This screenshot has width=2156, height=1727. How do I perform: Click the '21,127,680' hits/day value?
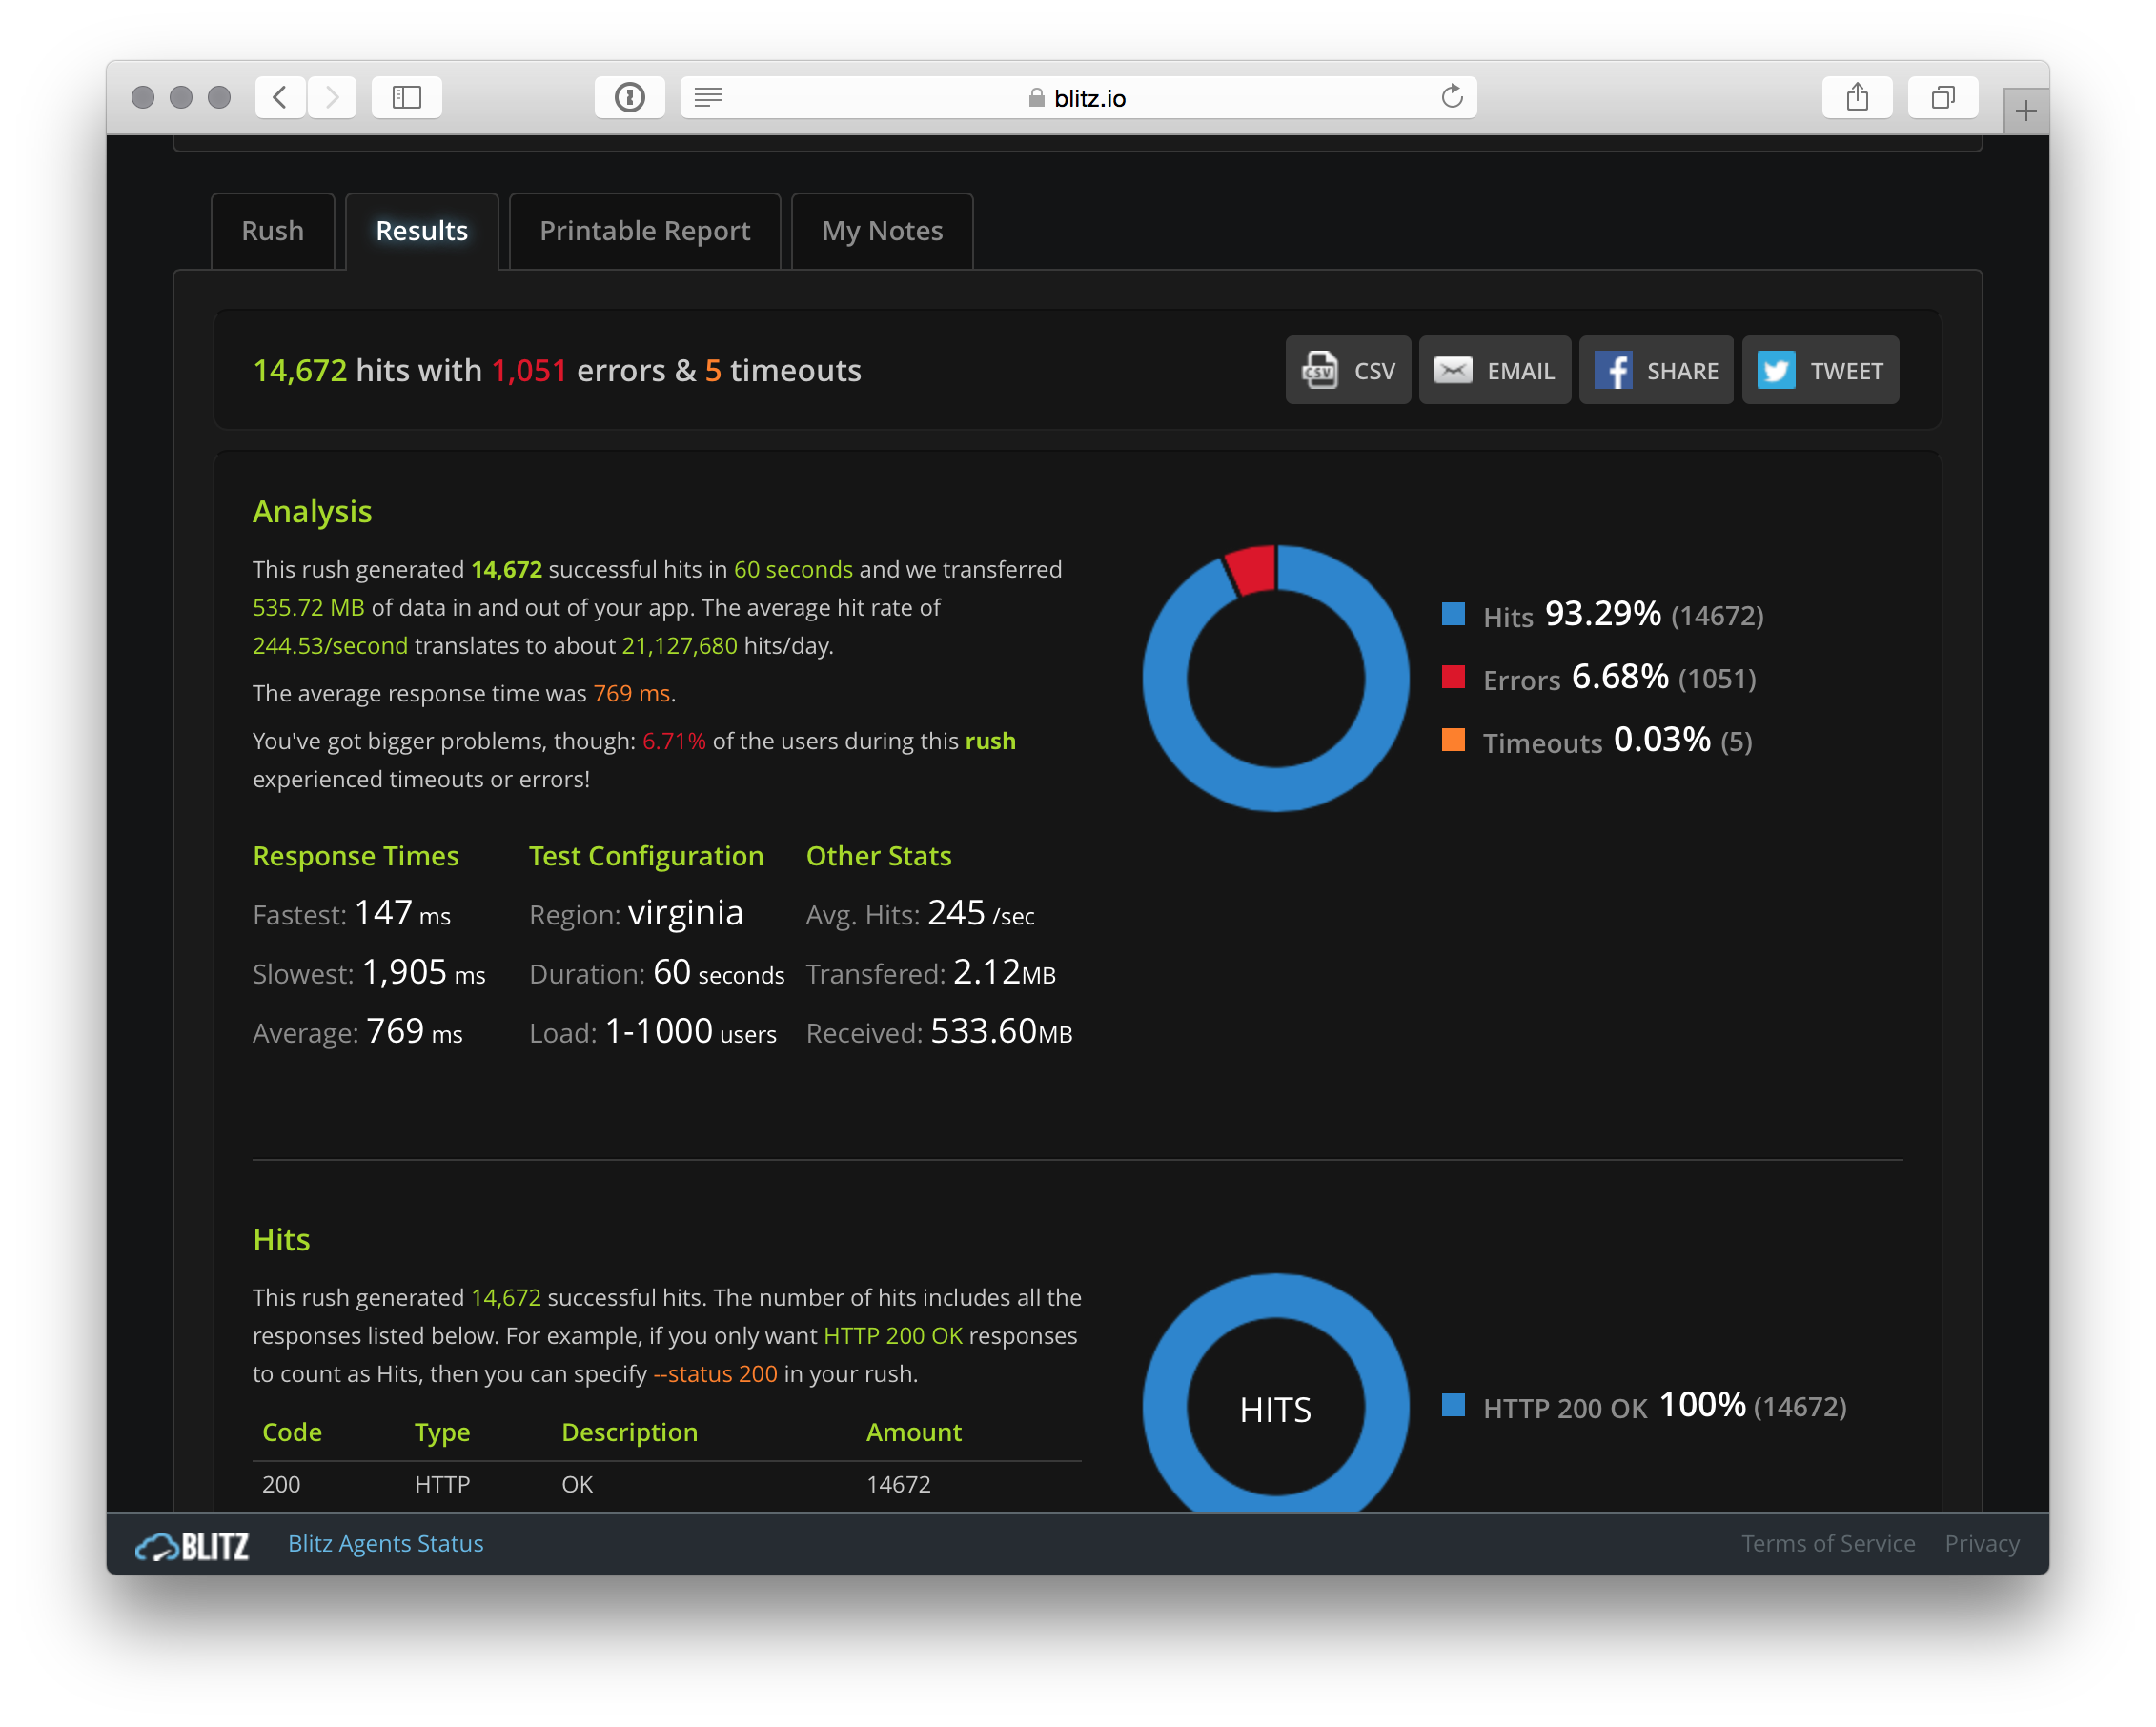pyautogui.click(x=680, y=645)
